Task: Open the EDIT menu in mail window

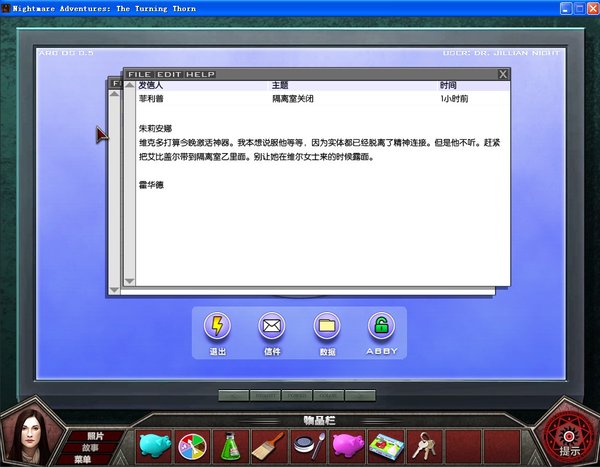Action: pos(169,74)
